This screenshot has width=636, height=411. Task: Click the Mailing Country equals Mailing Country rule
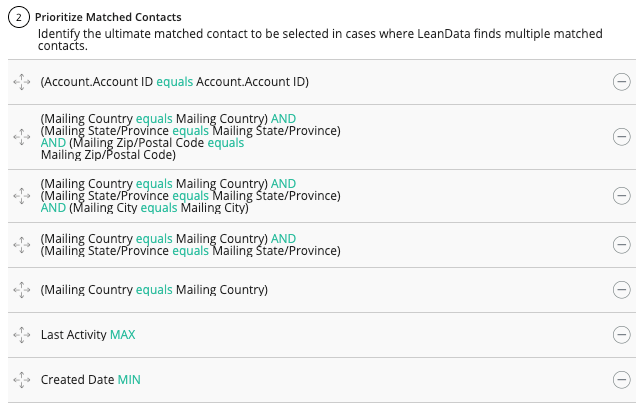pos(154,290)
